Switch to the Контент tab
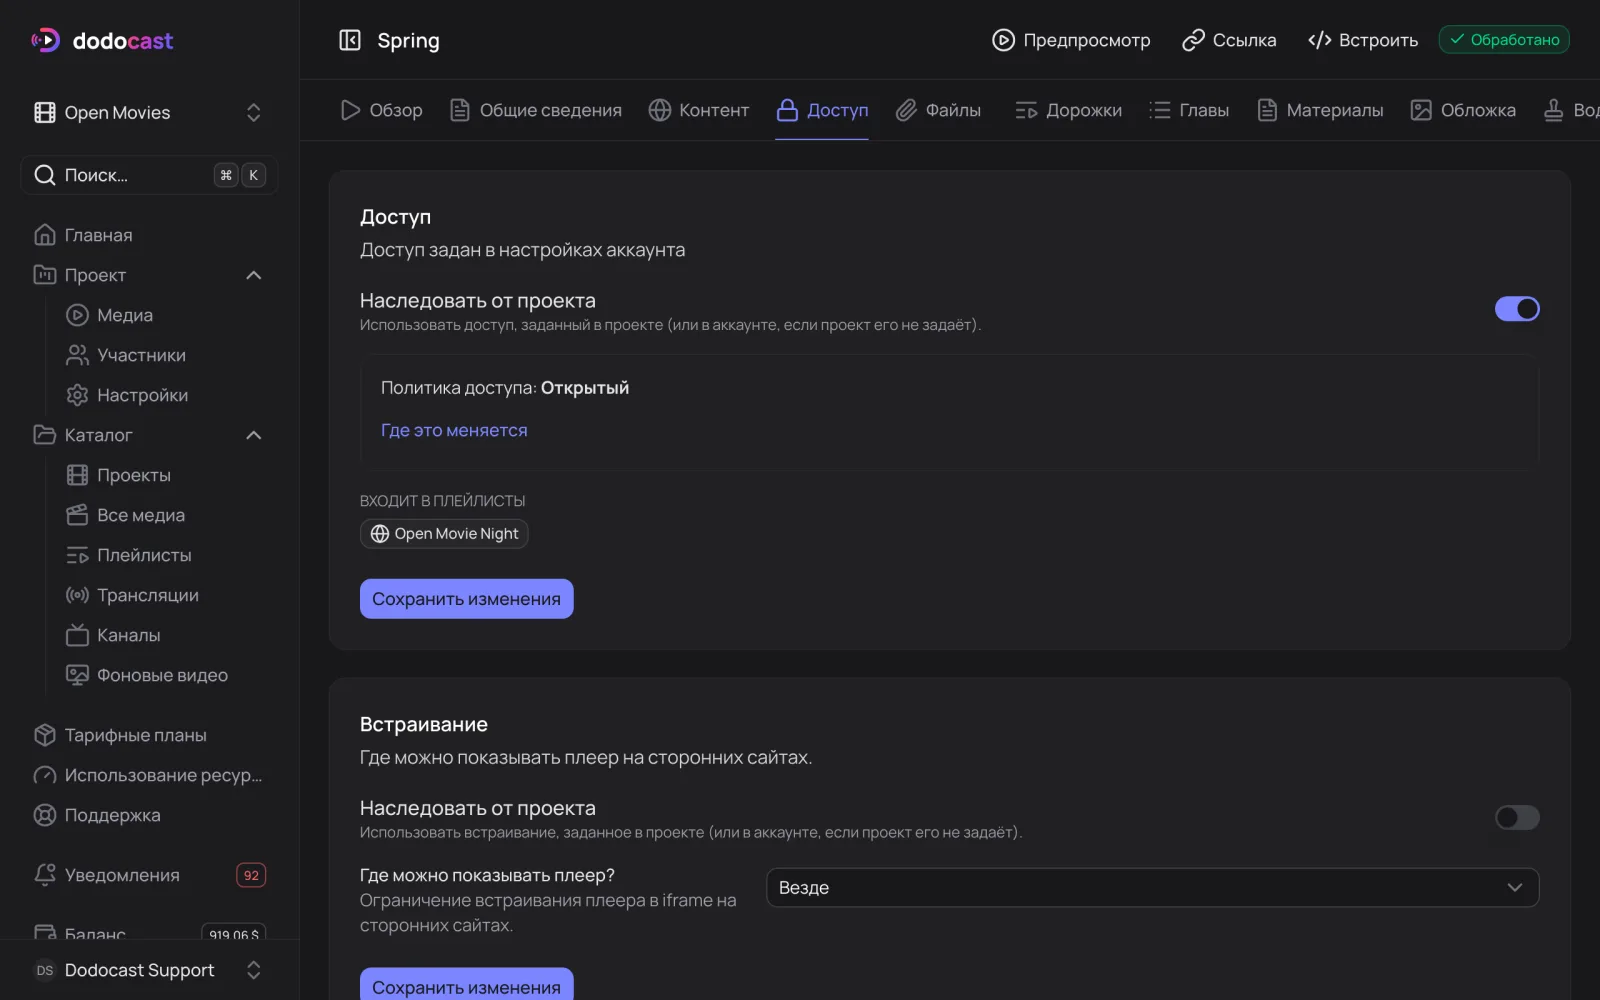 click(698, 110)
